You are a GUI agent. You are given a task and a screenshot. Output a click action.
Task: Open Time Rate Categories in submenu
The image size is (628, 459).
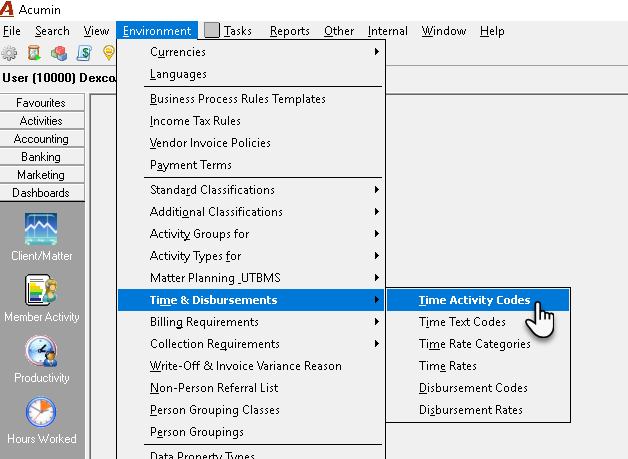478,344
